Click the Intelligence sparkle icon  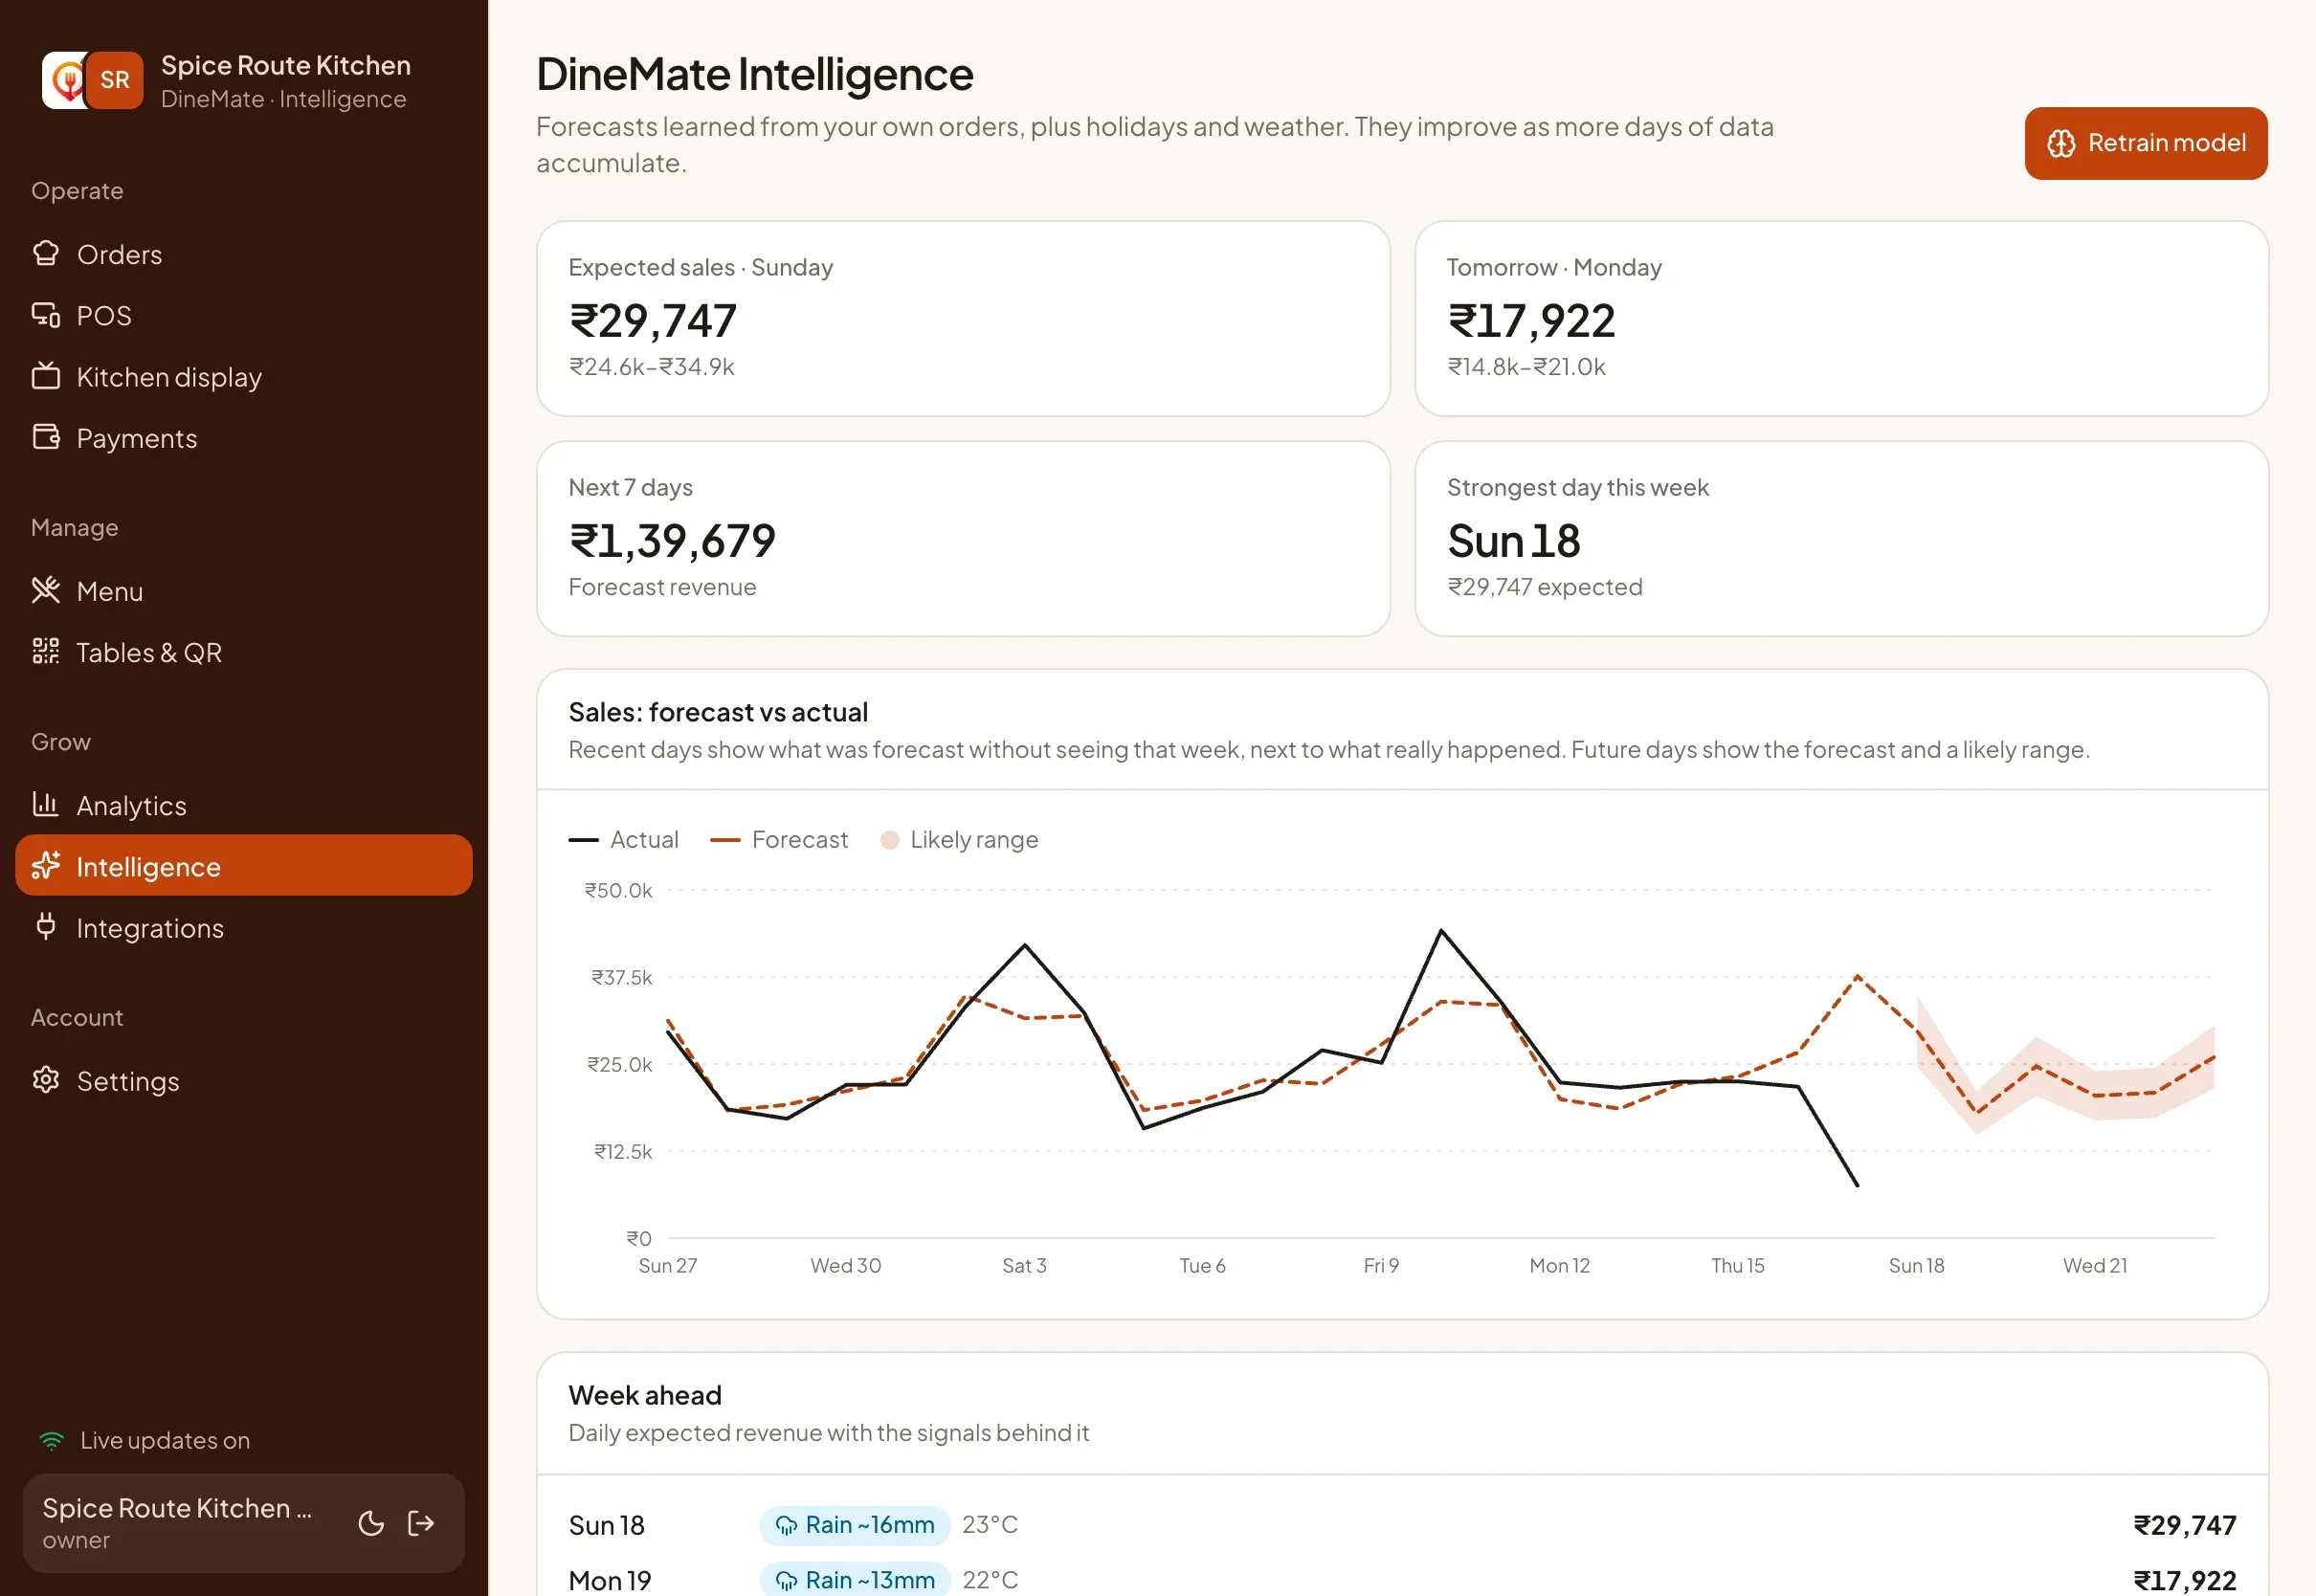(x=46, y=865)
